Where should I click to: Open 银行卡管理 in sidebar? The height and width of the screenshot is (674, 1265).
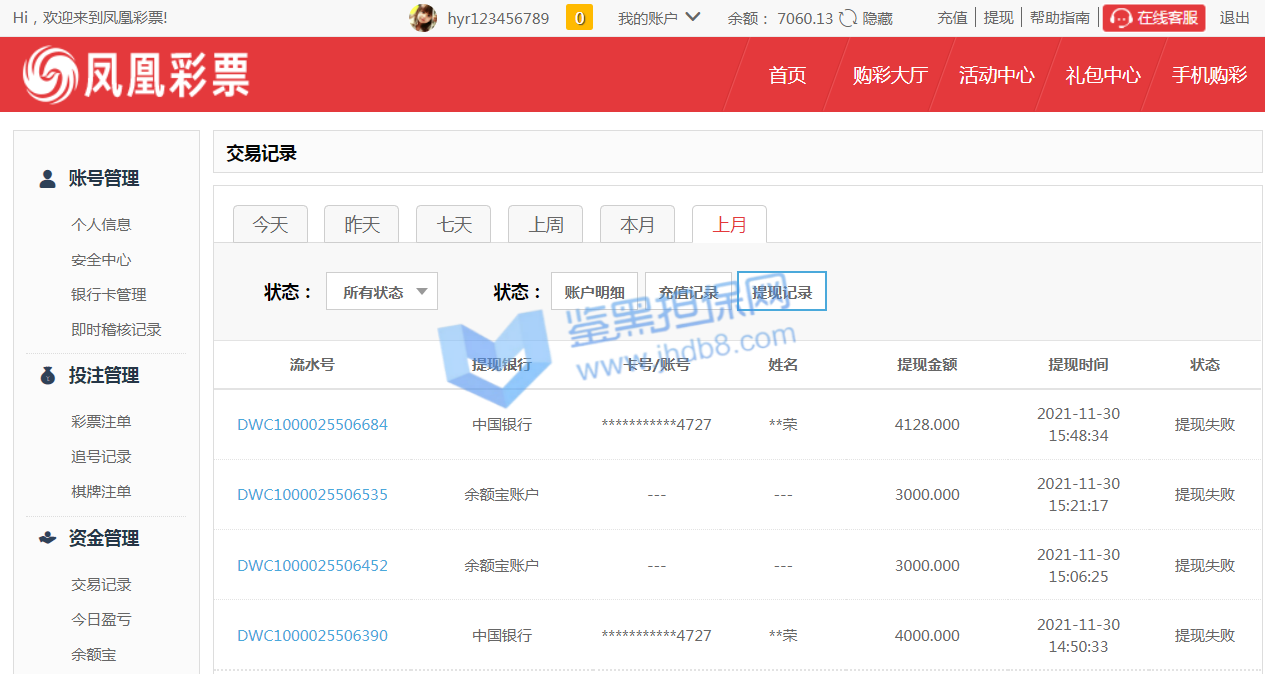point(109,295)
